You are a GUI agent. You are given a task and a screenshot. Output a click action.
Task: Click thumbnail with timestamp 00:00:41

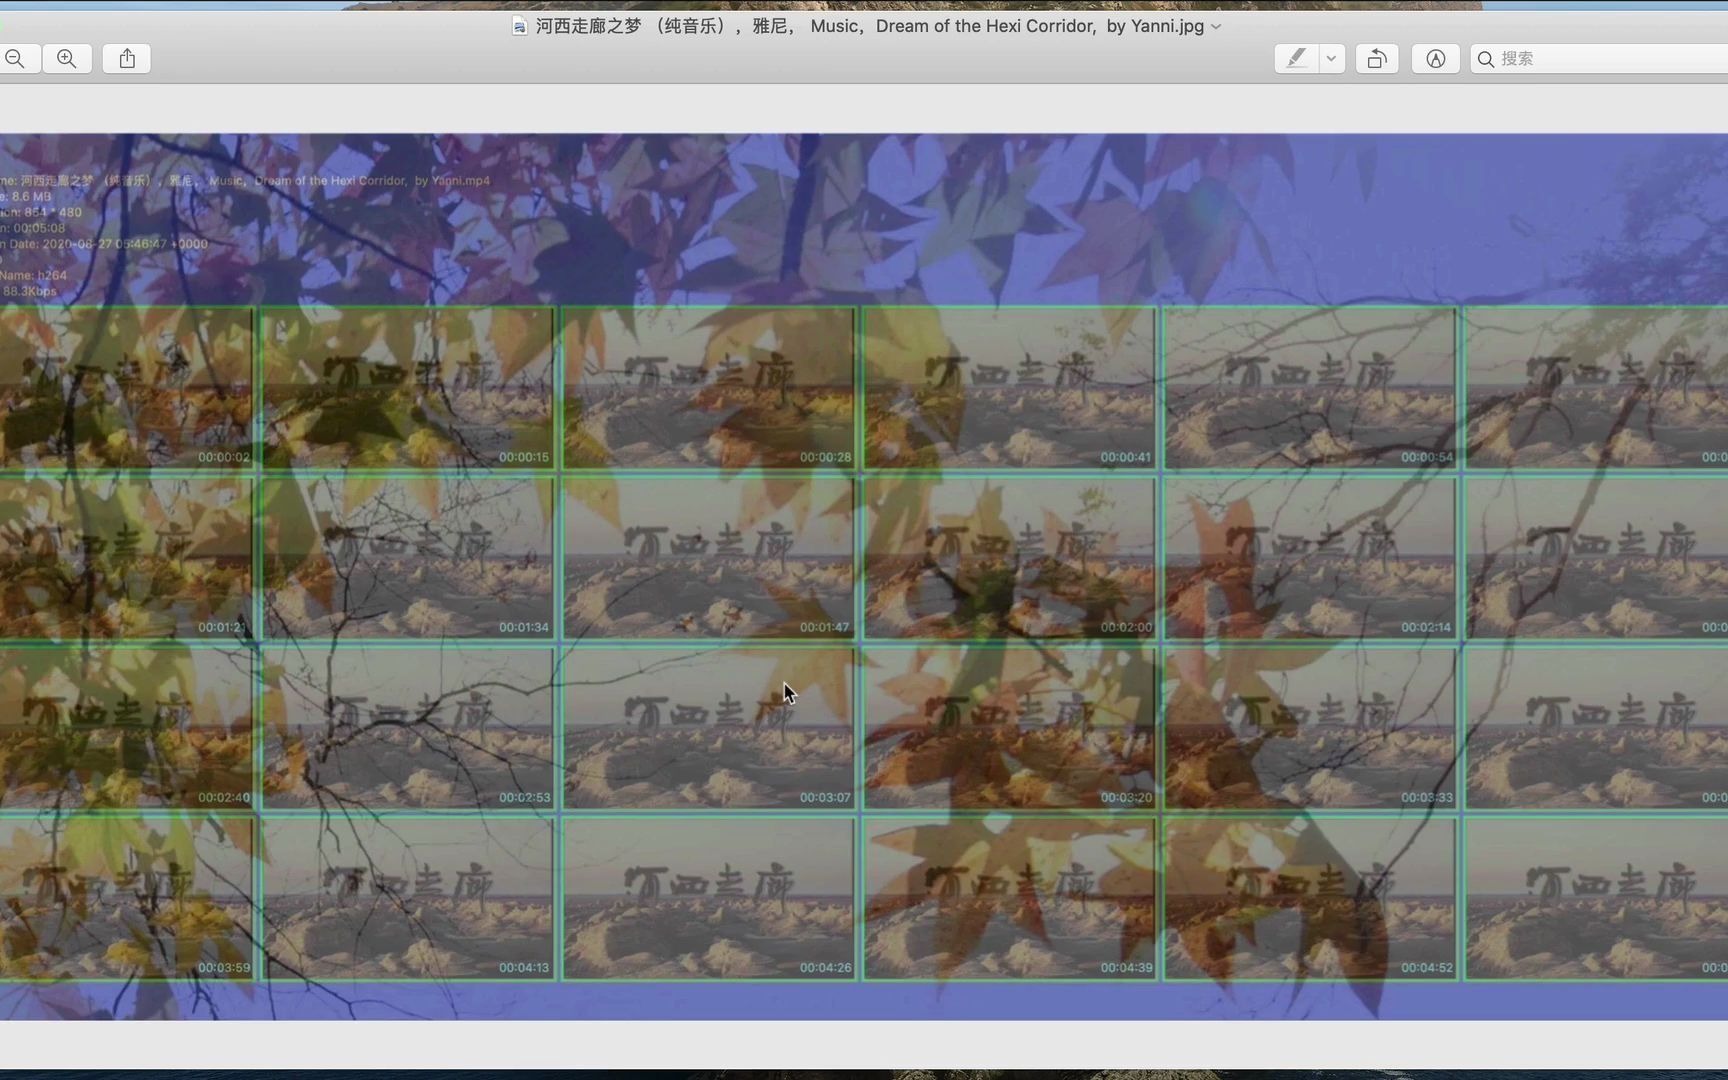pos(1009,388)
